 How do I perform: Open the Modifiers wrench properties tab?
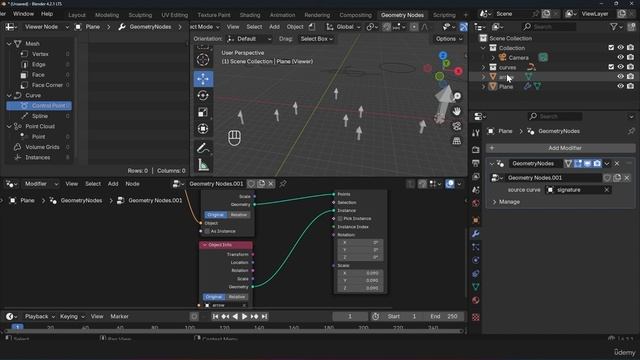pos(476,234)
